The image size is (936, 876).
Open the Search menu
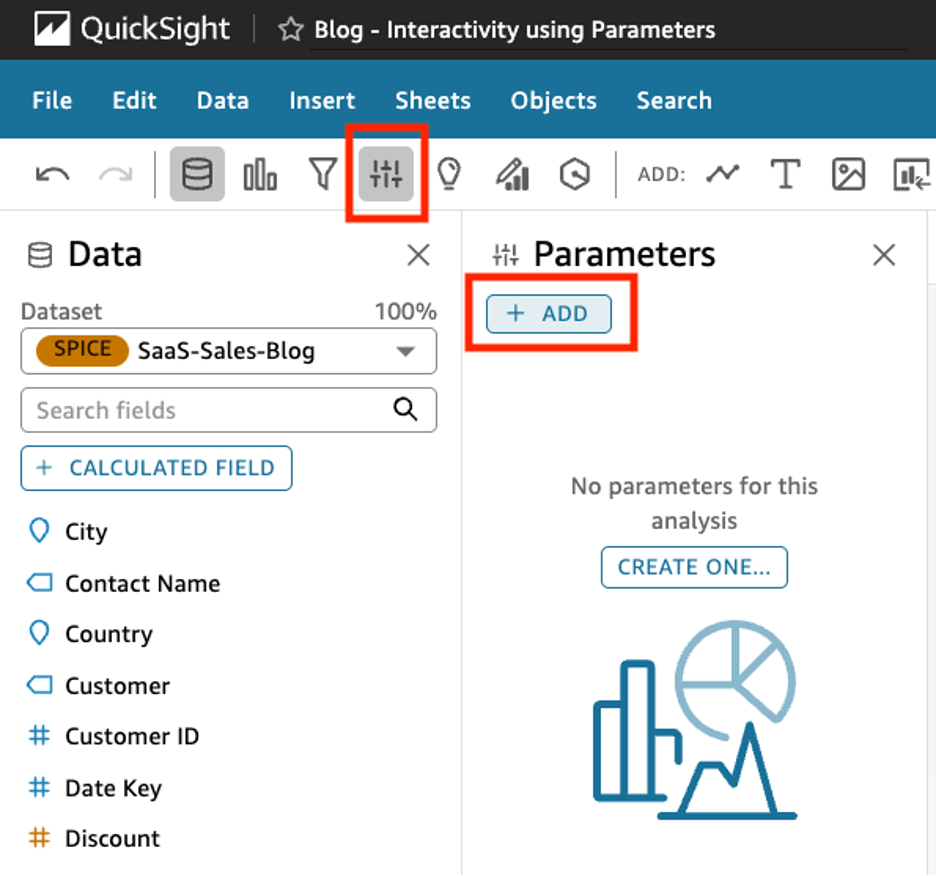(x=674, y=100)
